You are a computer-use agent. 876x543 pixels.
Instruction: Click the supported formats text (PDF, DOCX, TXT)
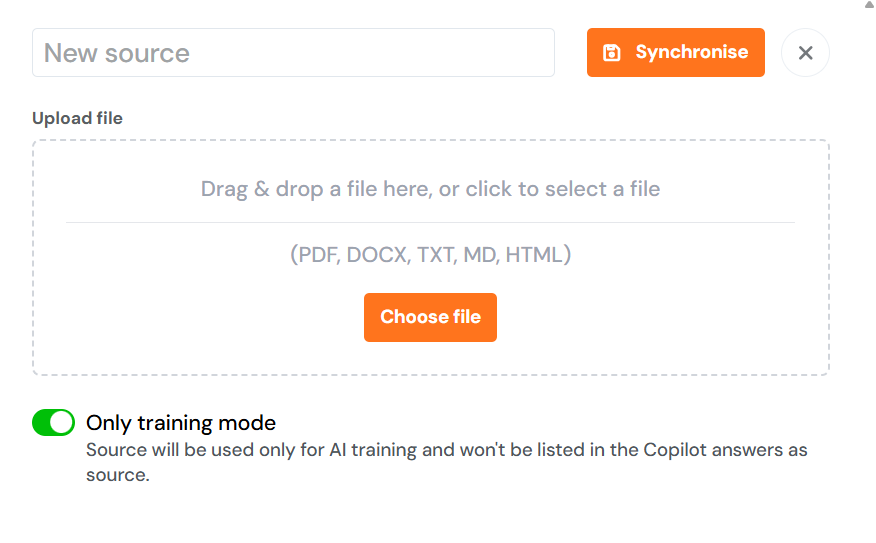click(430, 255)
